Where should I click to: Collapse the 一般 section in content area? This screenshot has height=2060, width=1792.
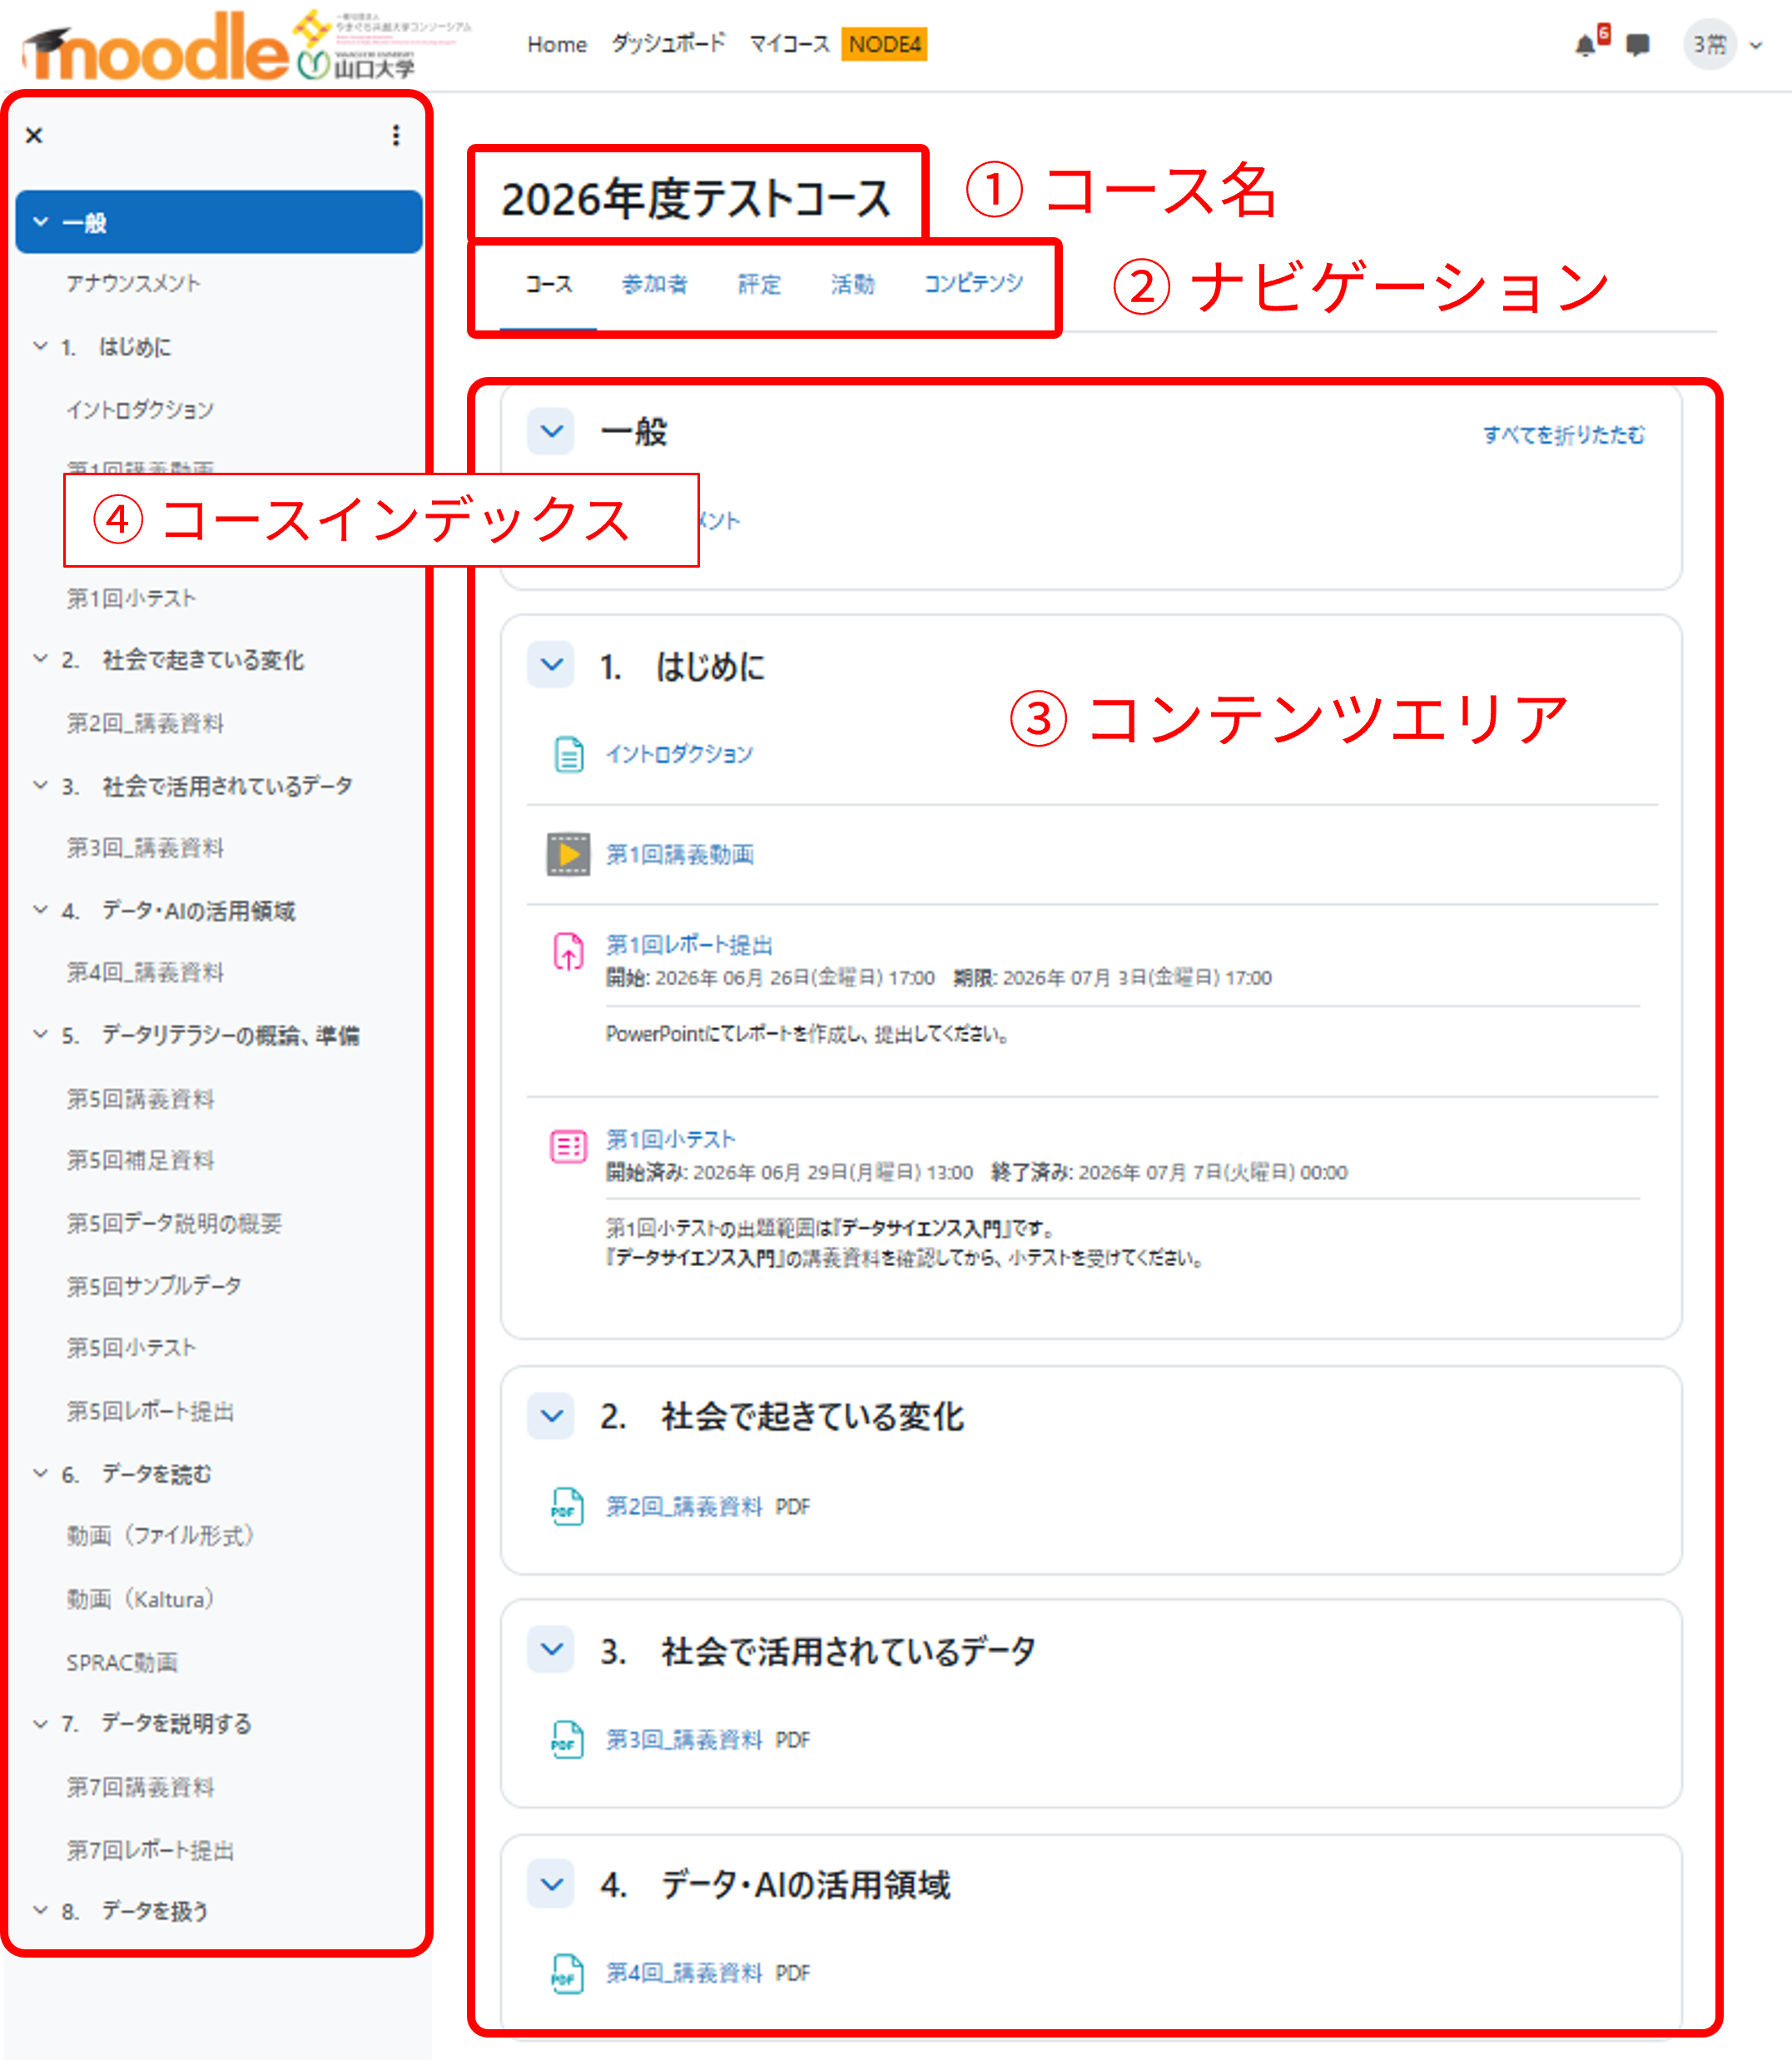tap(551, 431)
